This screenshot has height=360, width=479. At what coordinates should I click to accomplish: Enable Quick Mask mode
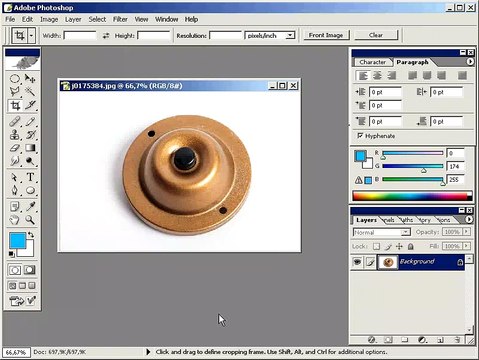(x=30, y=270)
